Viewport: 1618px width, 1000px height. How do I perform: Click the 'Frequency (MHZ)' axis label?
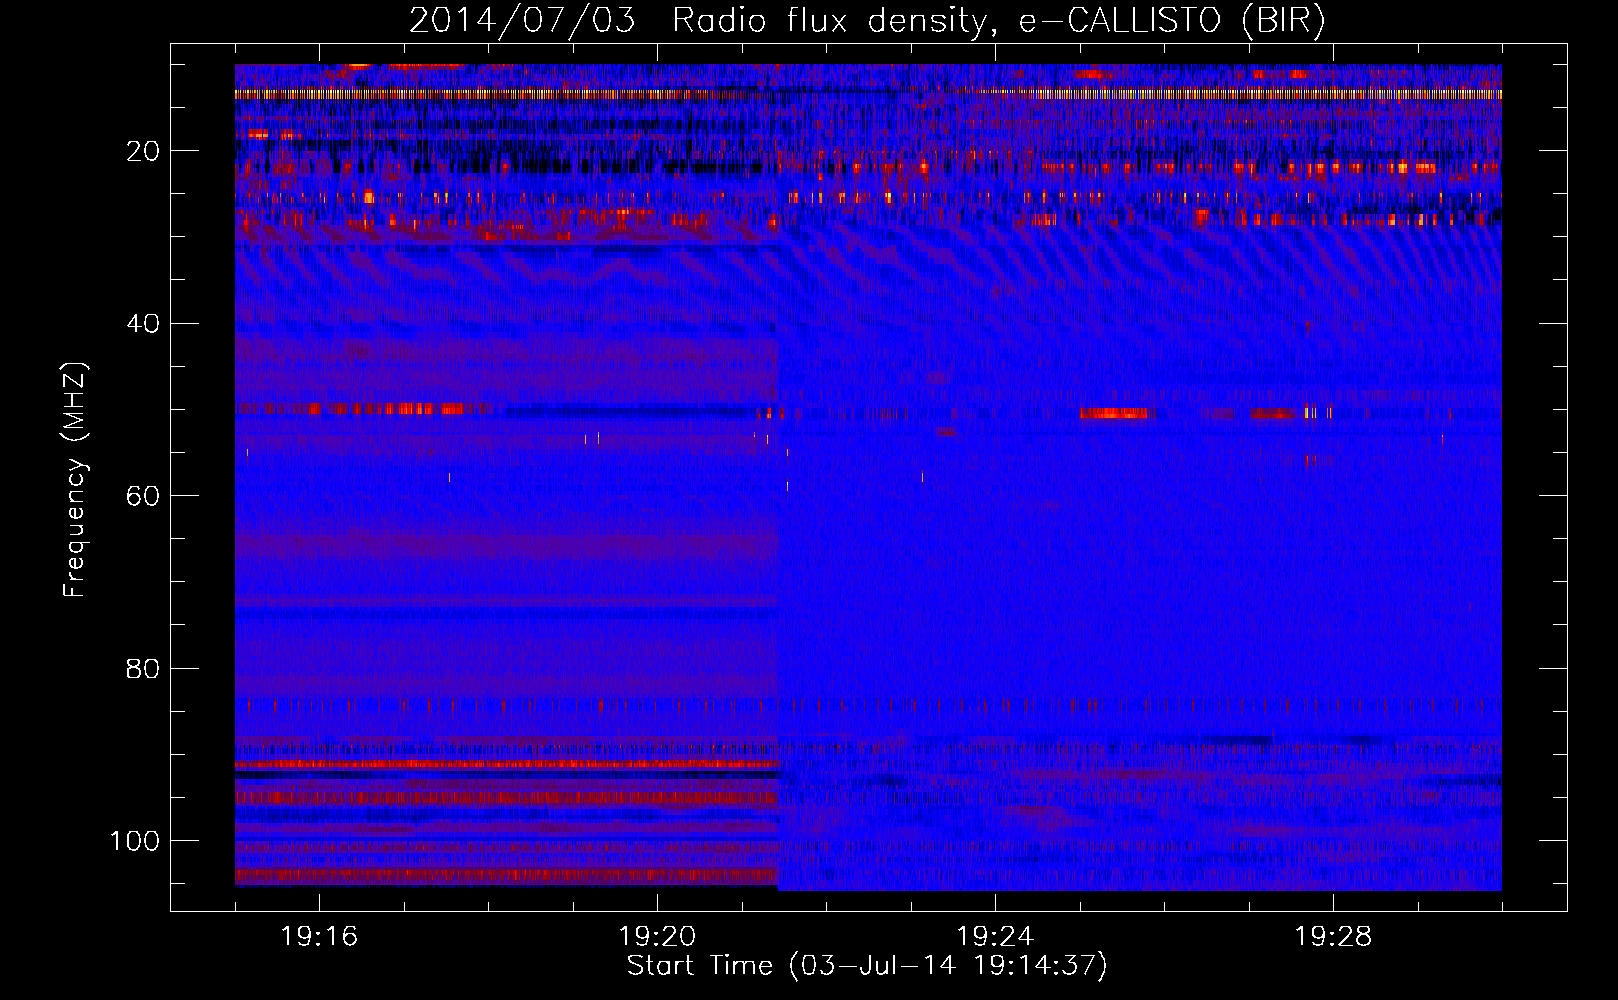coord(75,479)
